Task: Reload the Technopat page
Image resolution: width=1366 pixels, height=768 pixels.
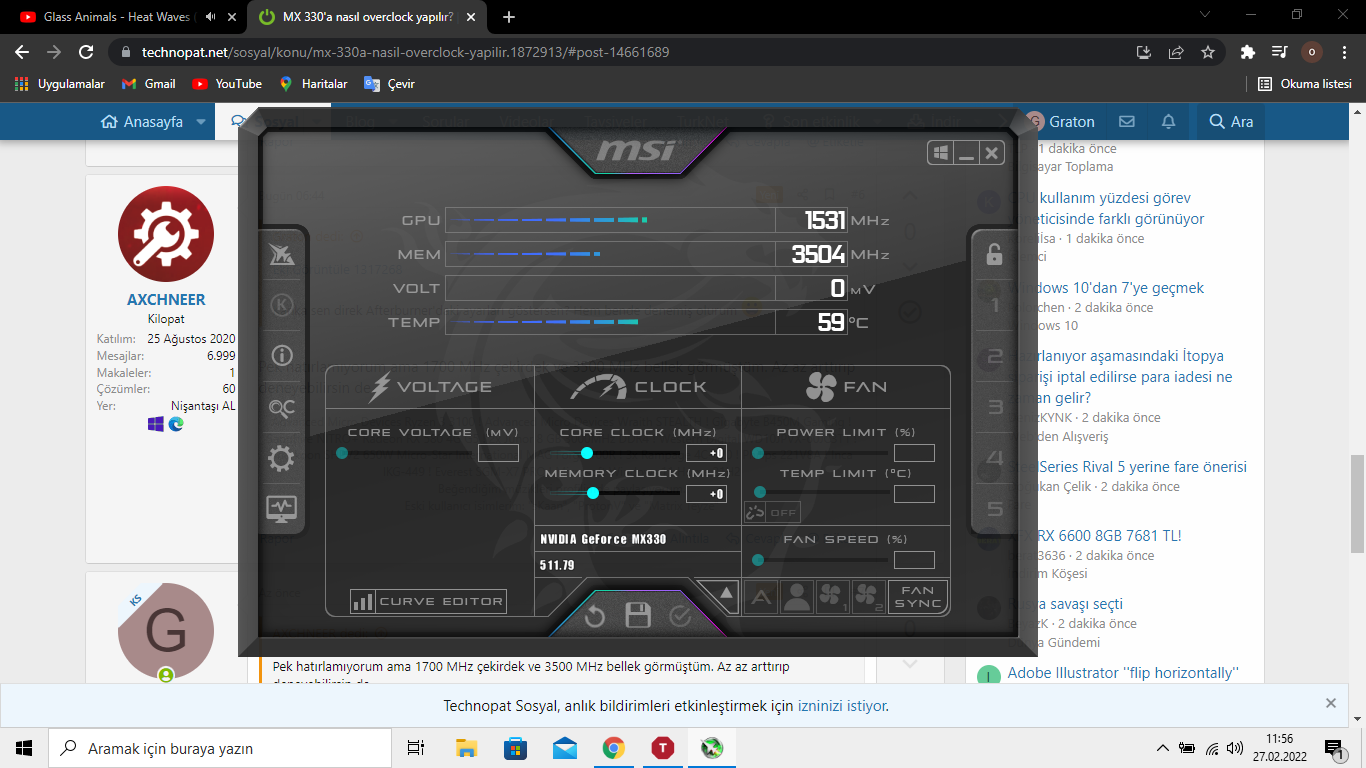Action: (86, 52)
